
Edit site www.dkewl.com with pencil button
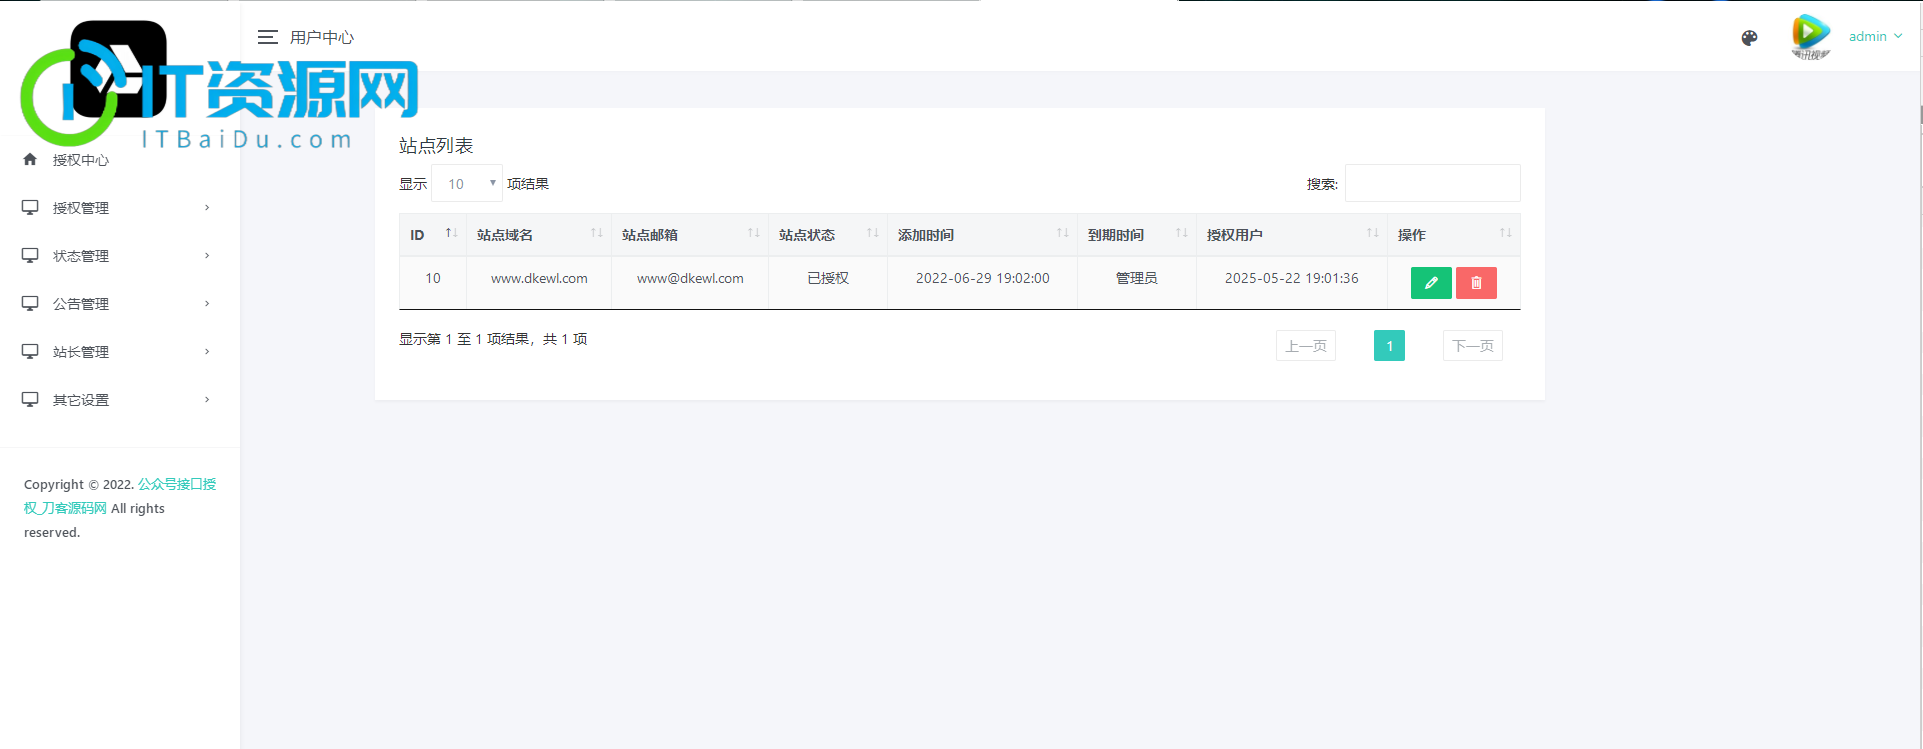click(1431, 283)
